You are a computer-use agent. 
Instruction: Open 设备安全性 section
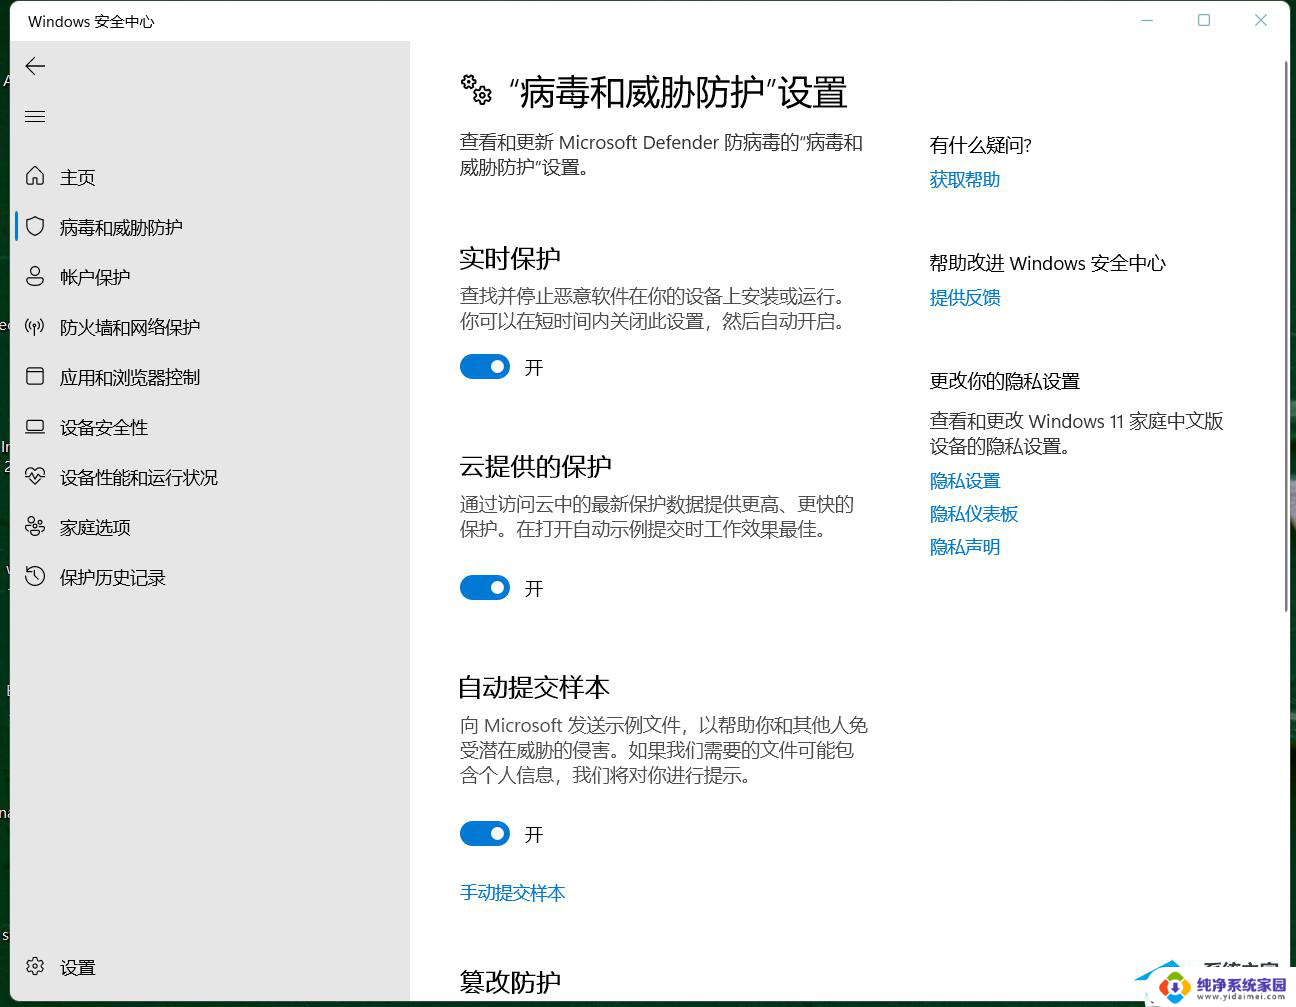[x=210, y=427]
